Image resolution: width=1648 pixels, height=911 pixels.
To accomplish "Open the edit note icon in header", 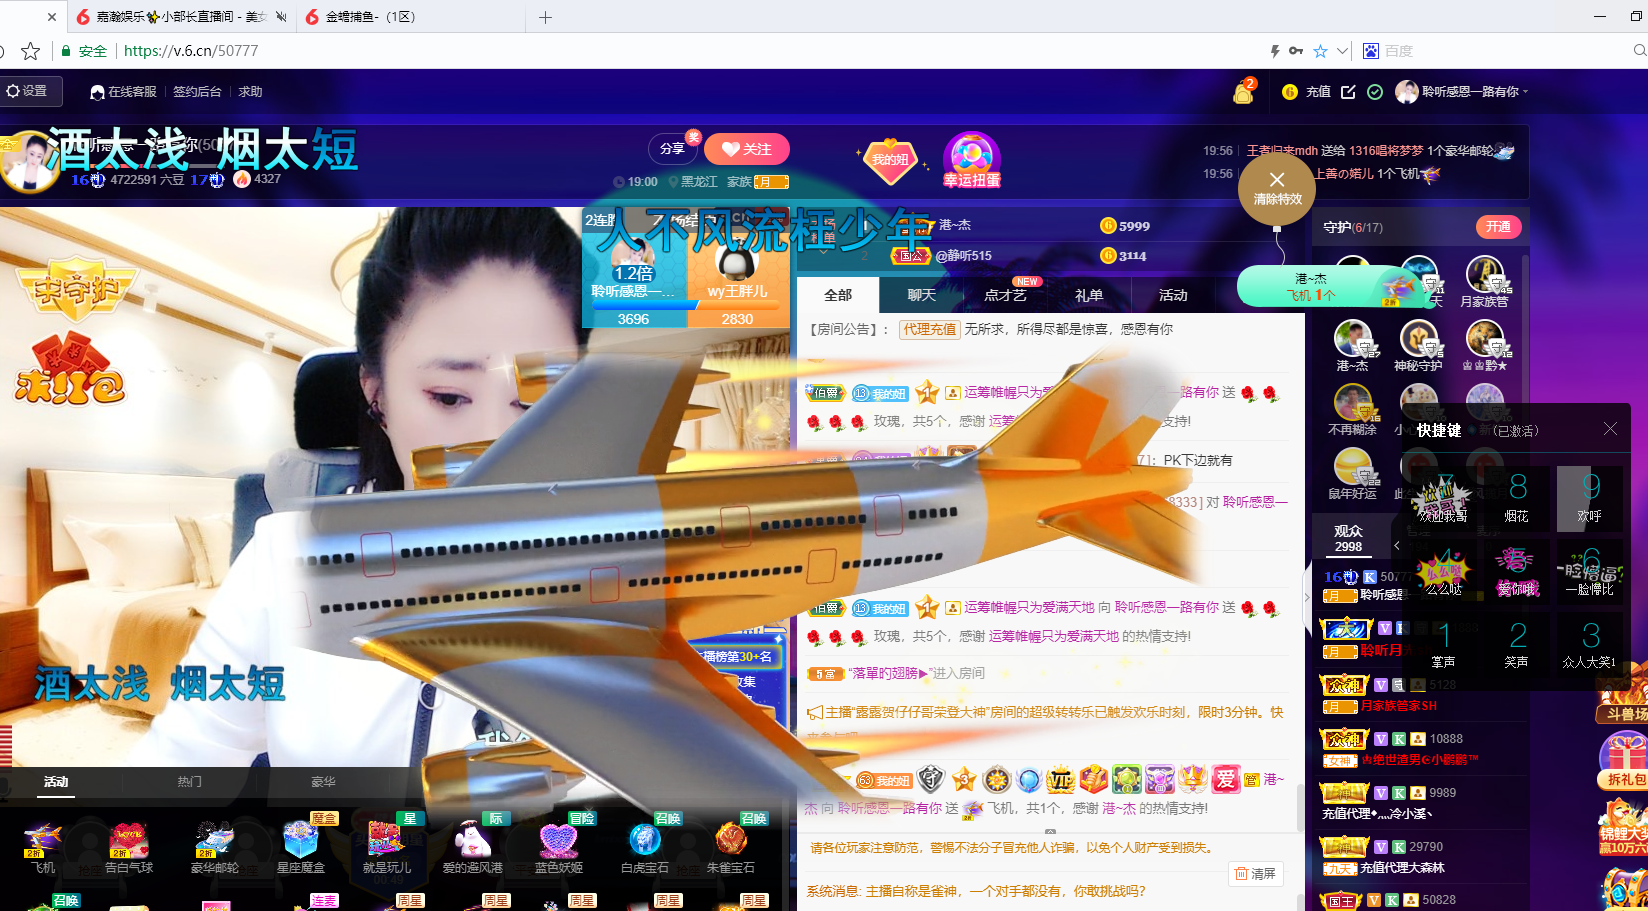I will pos(1348,92).
